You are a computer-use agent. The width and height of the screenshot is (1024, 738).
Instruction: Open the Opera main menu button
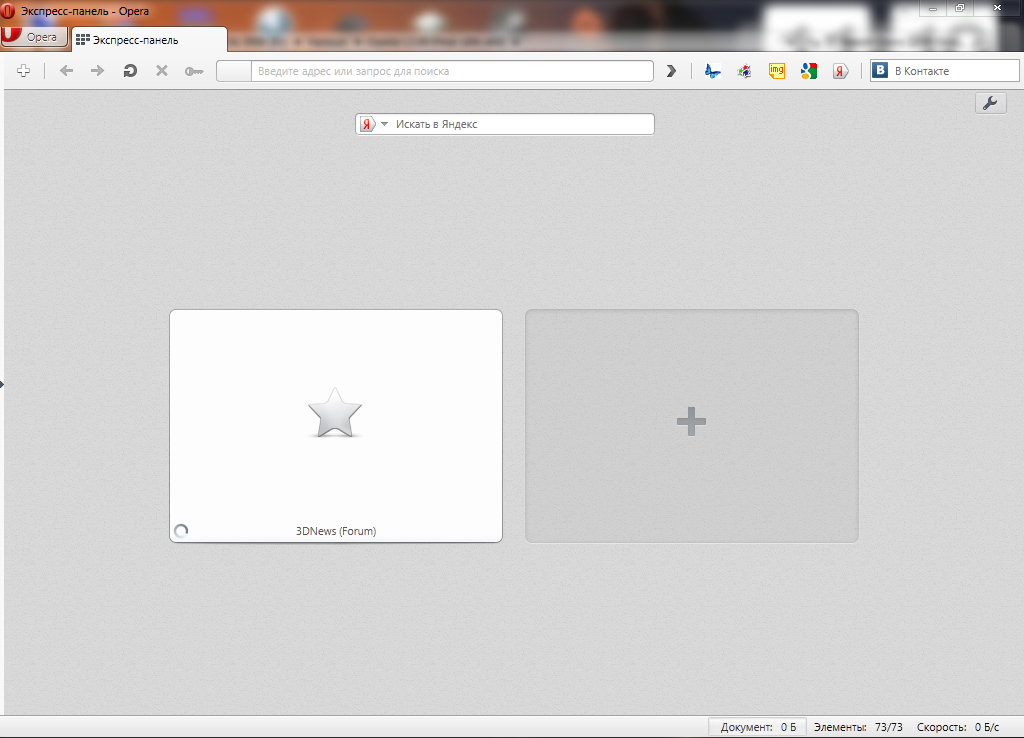coord(35,37)
